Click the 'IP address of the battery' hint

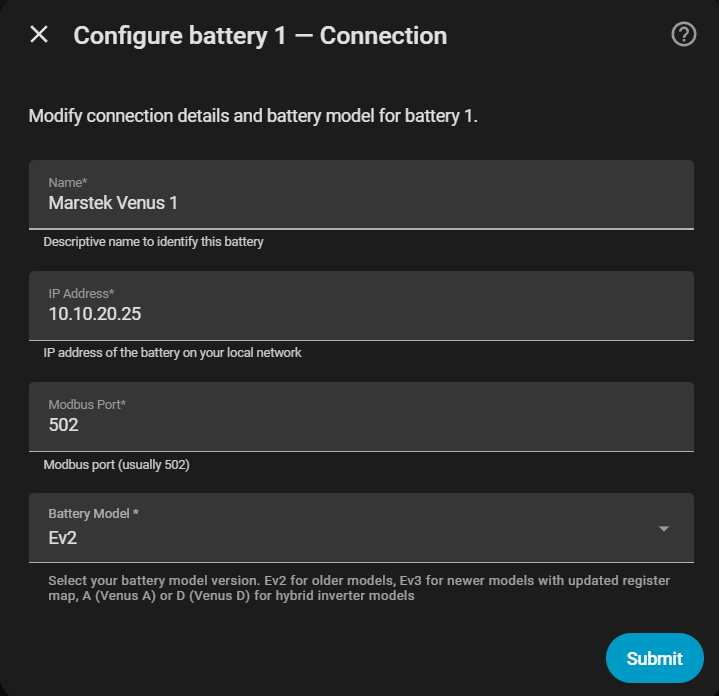172,353
